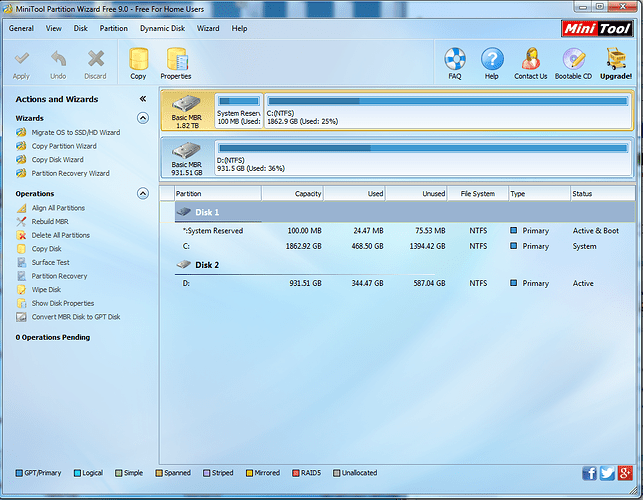Sort by the Status column header
643x500 pixels.
click(x=602, y=194)
